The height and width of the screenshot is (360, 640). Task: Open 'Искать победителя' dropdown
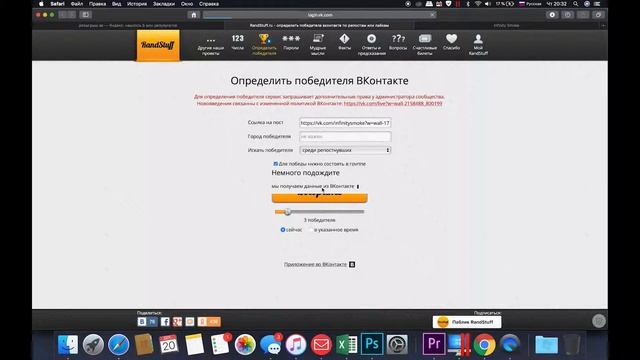(345, 150)
